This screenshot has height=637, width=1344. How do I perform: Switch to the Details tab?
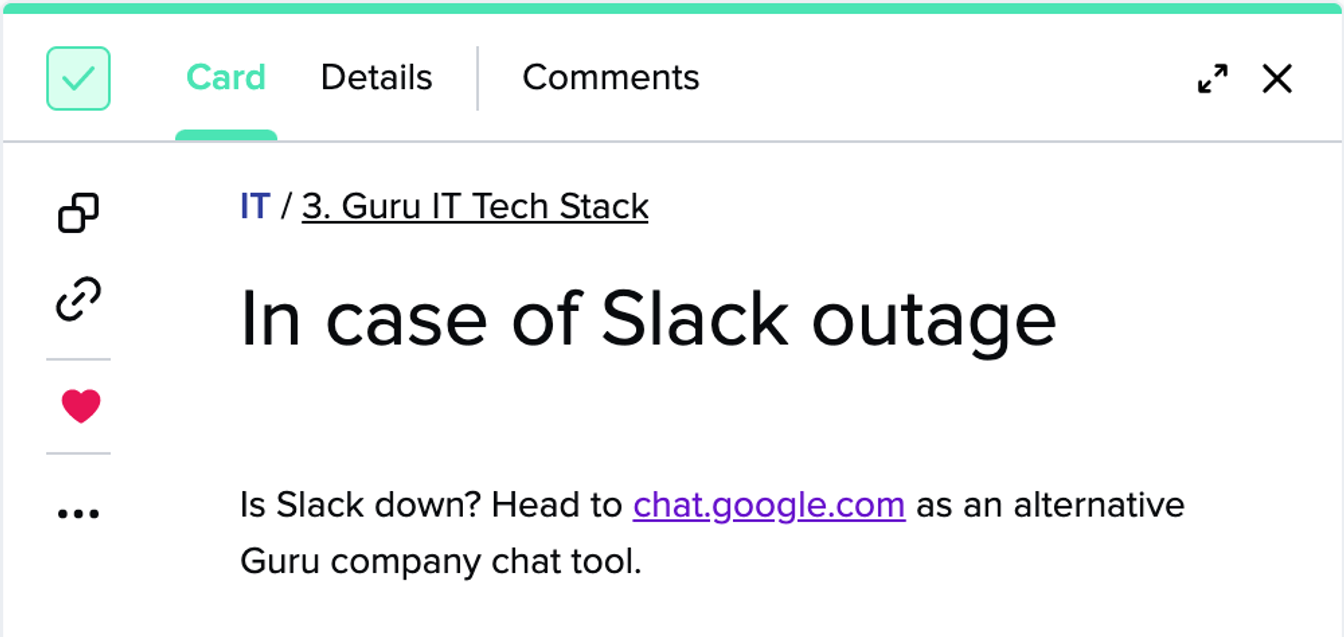(x=375, y=77)
